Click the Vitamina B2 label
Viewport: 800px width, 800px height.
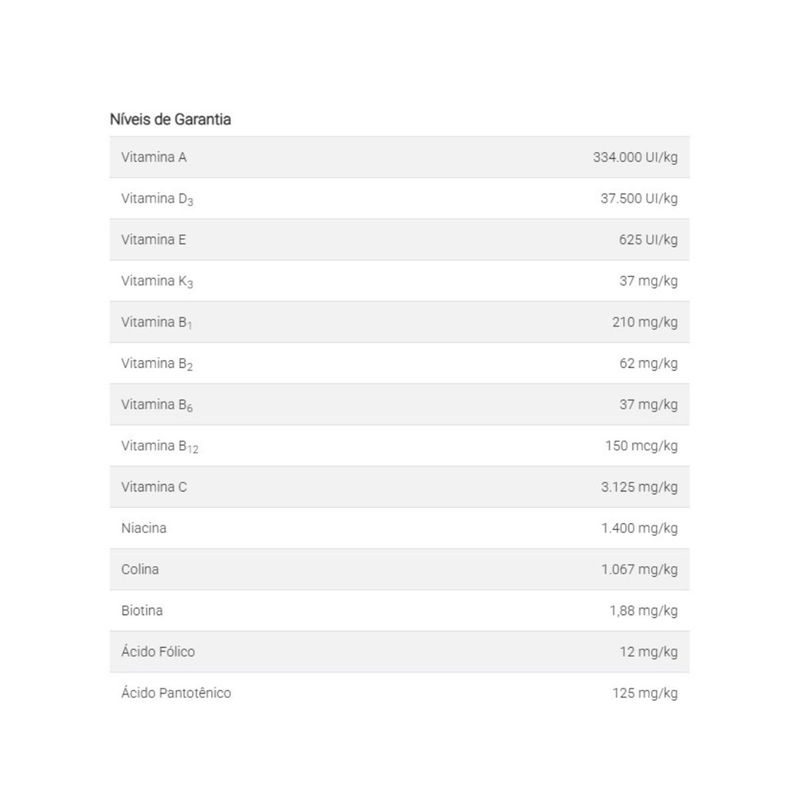157,364
